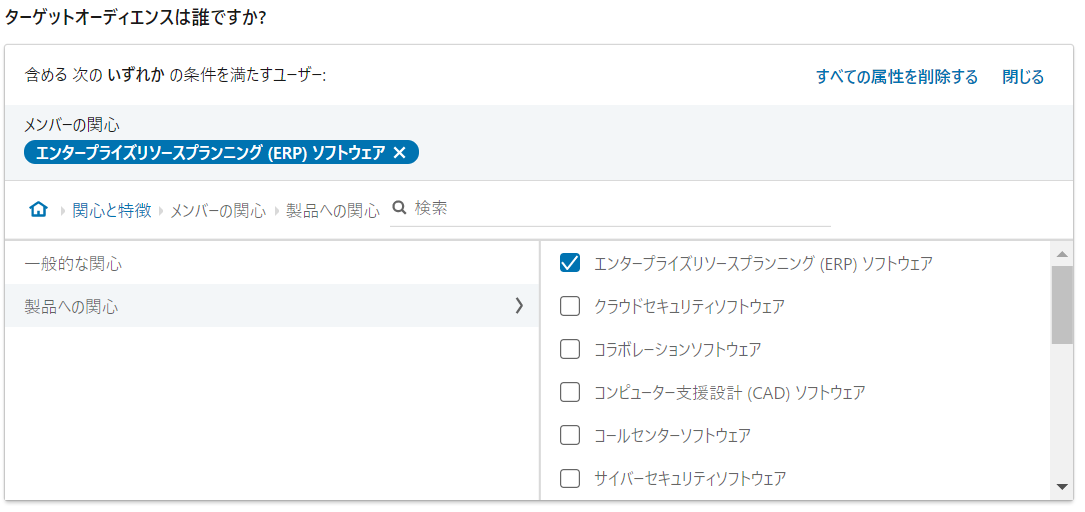The height and width of the screenshot is (512, 1085).
Task: Click the scrollbar down arrow
Action: pyautogui.click(x=1062, y=487)
